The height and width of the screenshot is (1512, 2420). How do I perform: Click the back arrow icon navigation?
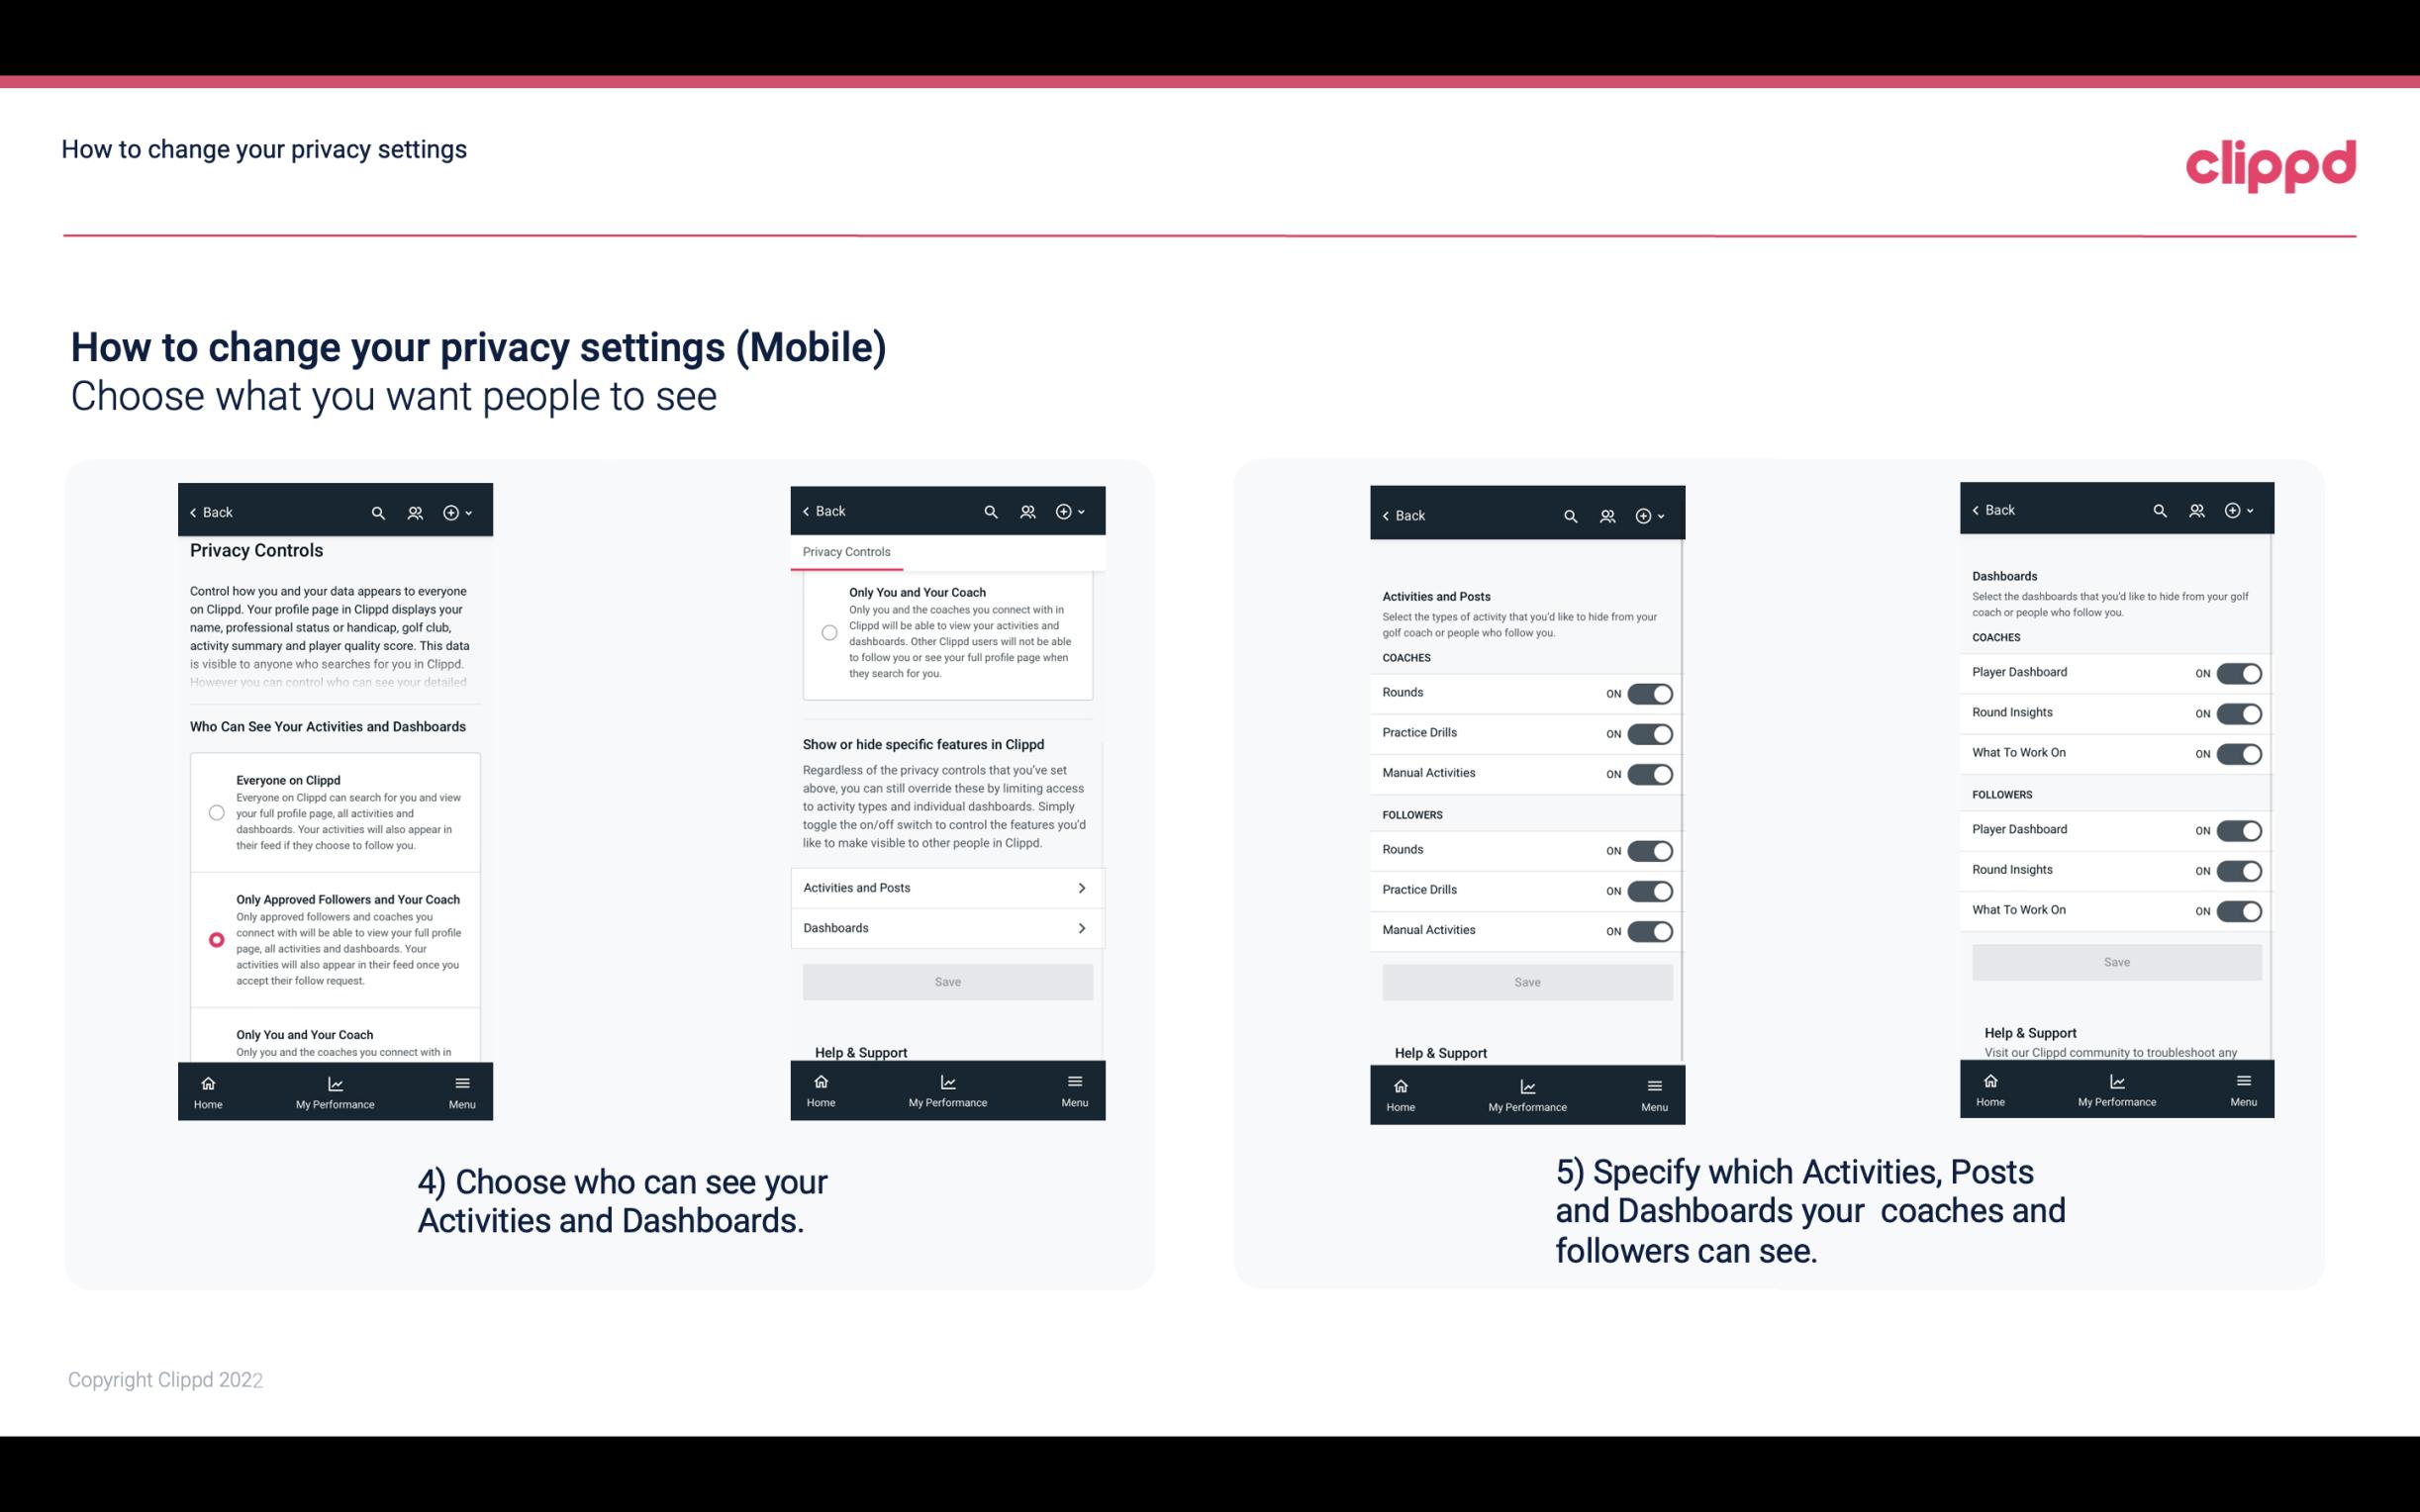195,511
